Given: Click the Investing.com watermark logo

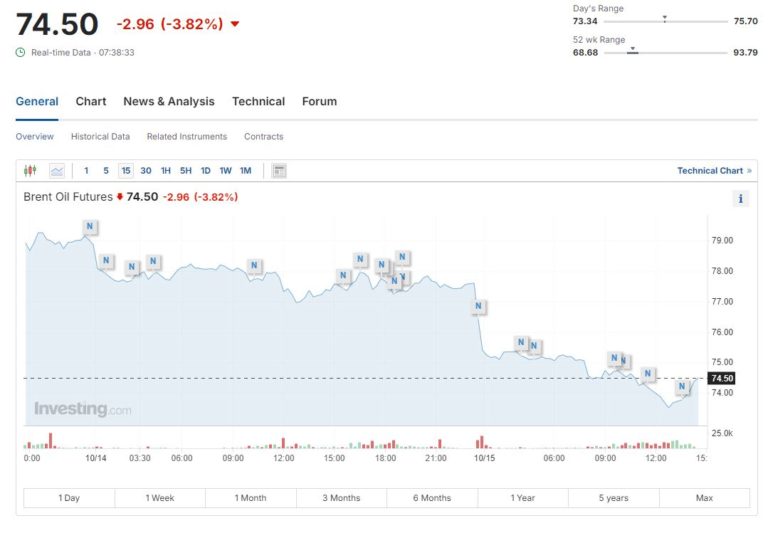Looking at the screenshot, I should (82, 409).
